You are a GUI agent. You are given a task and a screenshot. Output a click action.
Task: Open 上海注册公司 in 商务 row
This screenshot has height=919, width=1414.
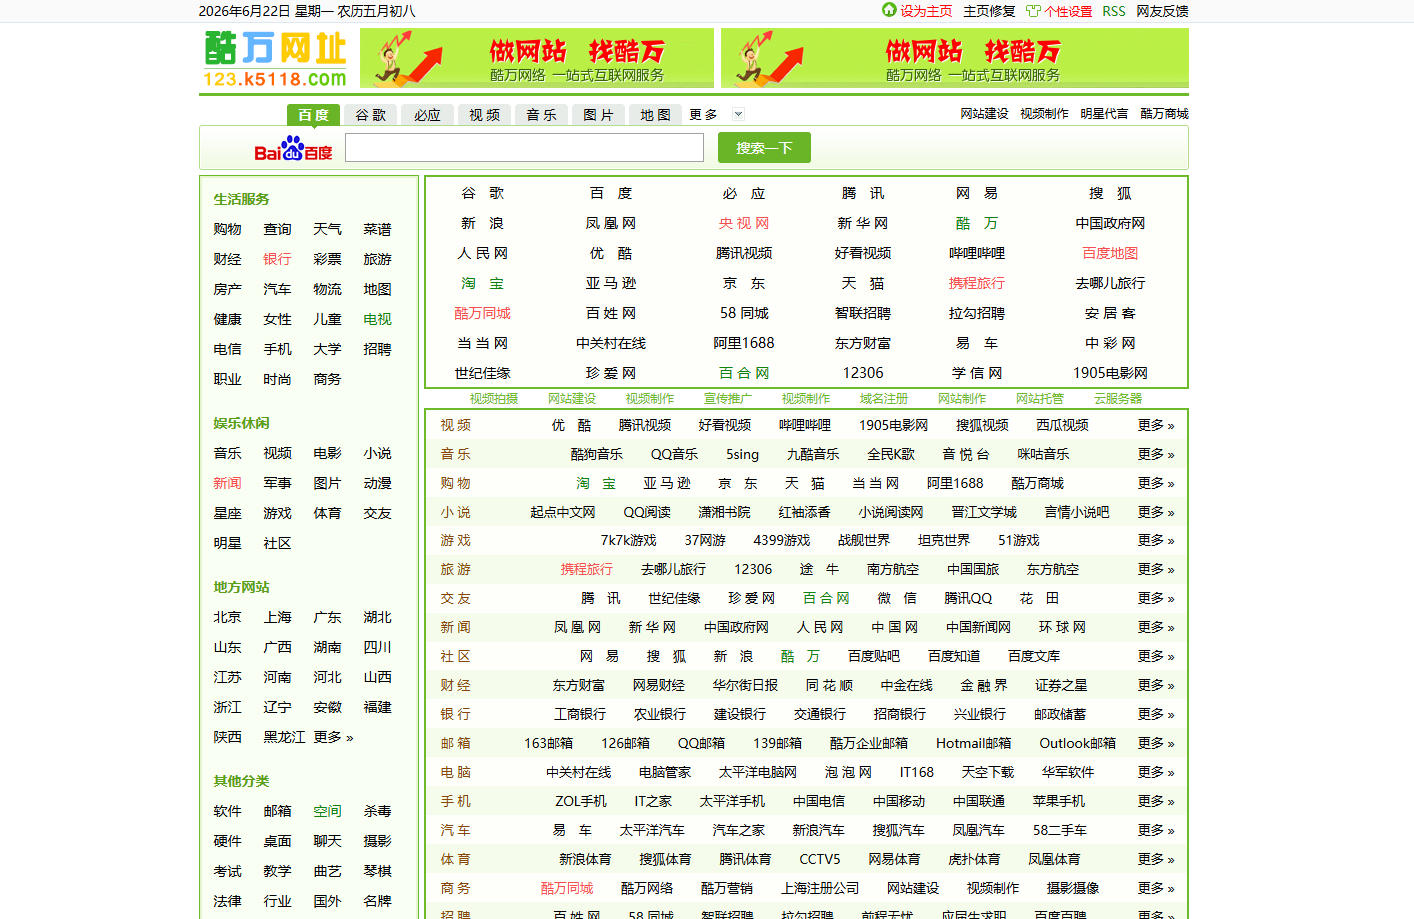pos(820,888)
